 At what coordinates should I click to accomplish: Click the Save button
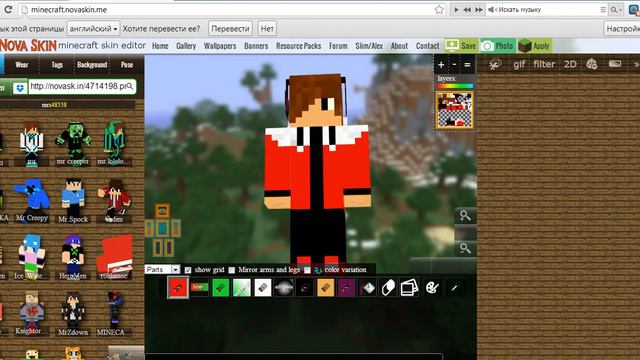tap(461, 46)
